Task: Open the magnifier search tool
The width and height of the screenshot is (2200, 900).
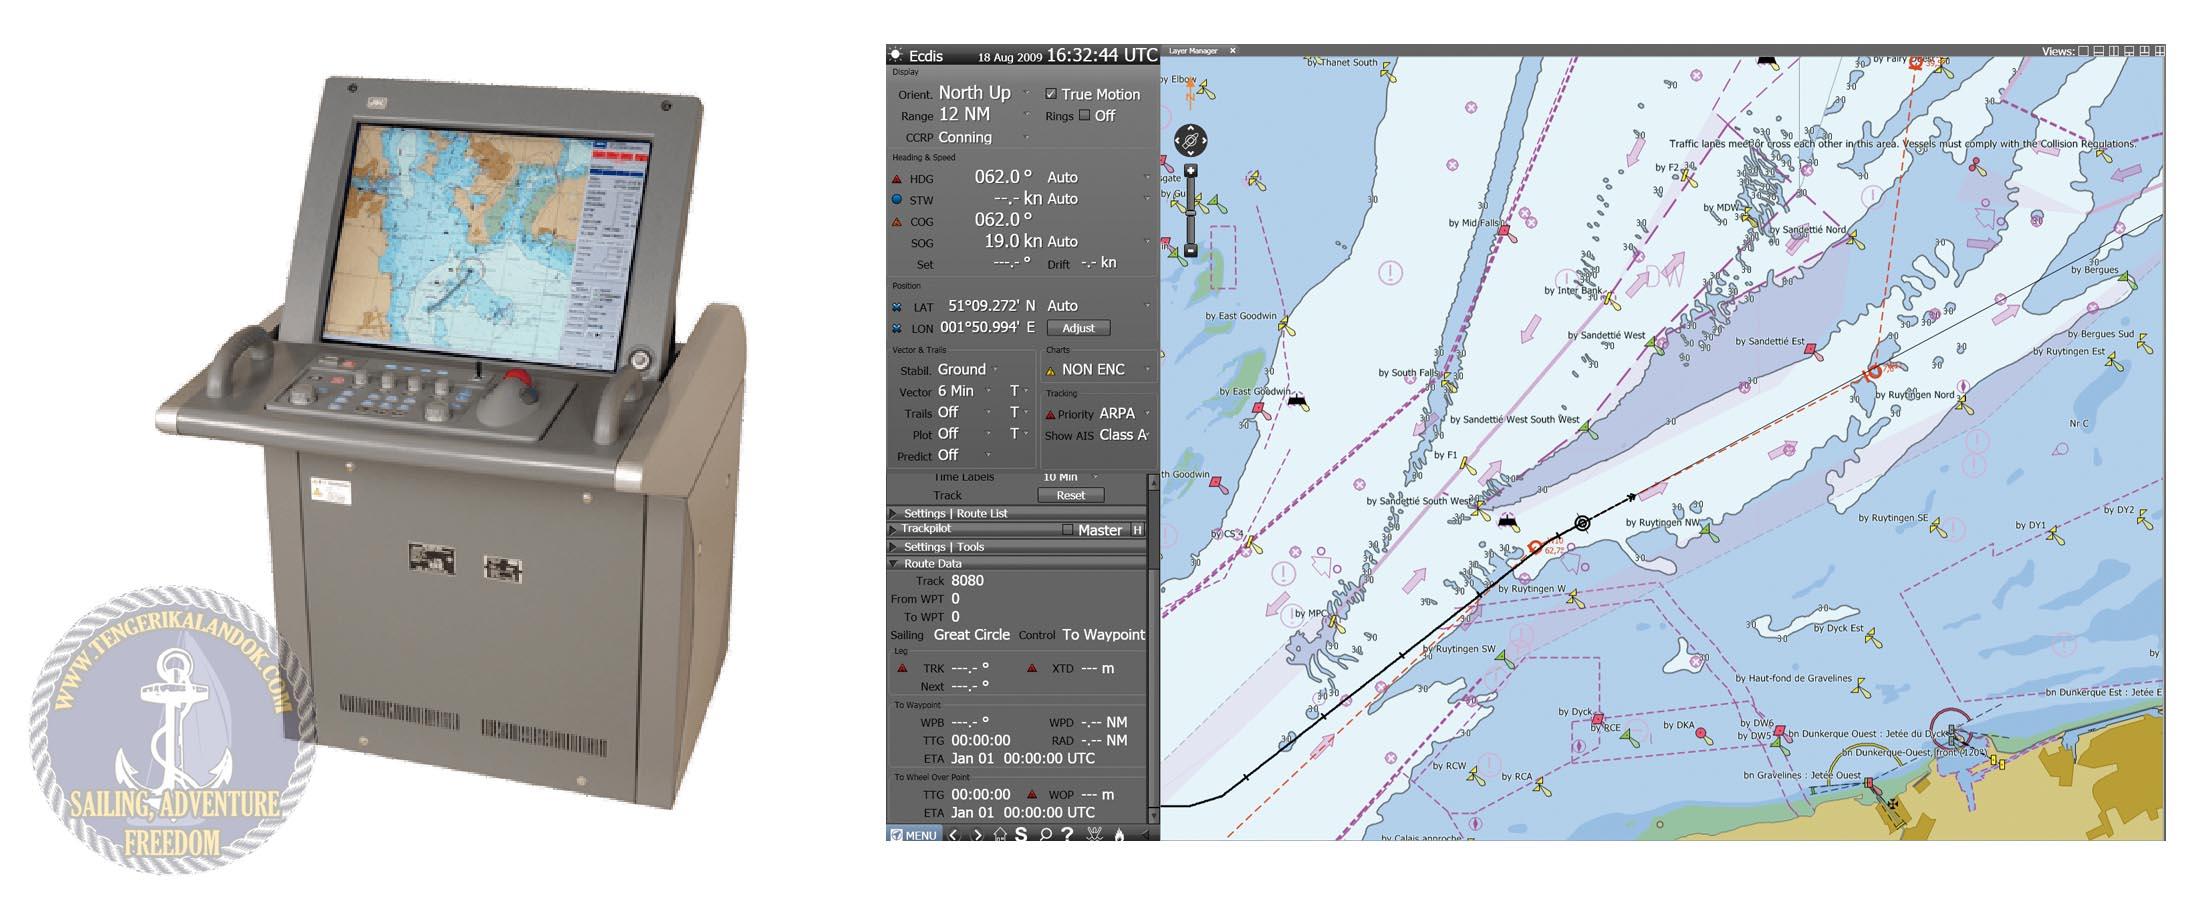Action: click(1045, 835)
